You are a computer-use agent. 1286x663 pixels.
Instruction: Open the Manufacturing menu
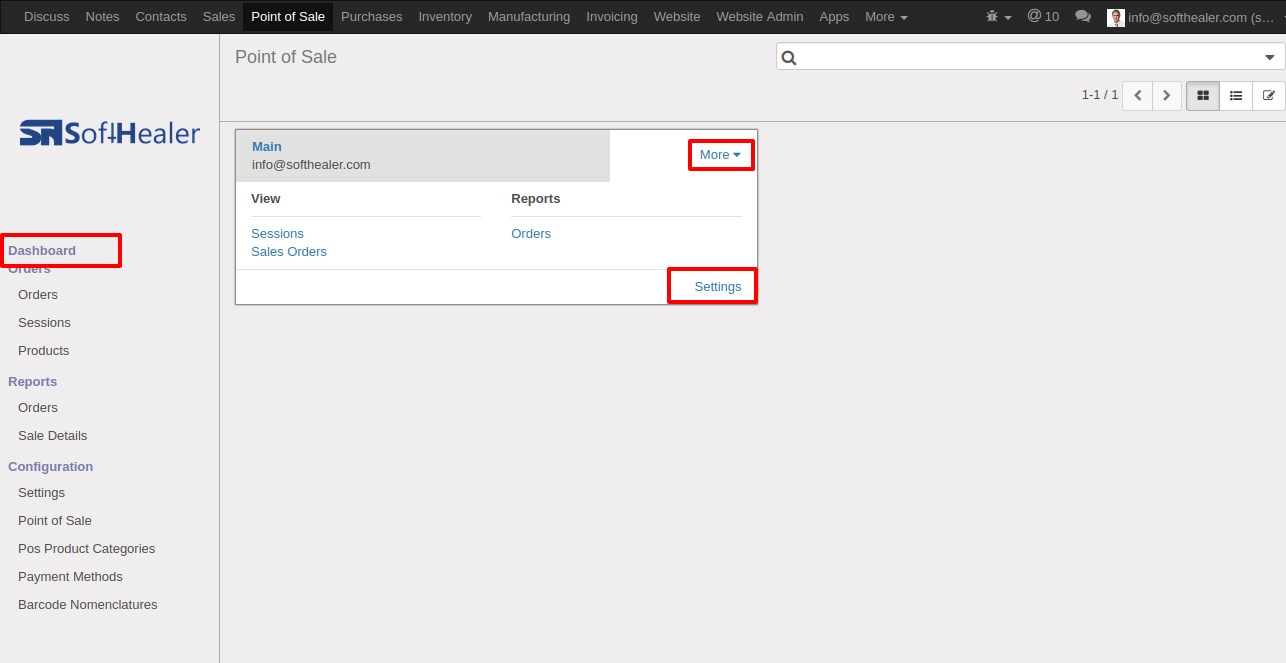point(529,17)
